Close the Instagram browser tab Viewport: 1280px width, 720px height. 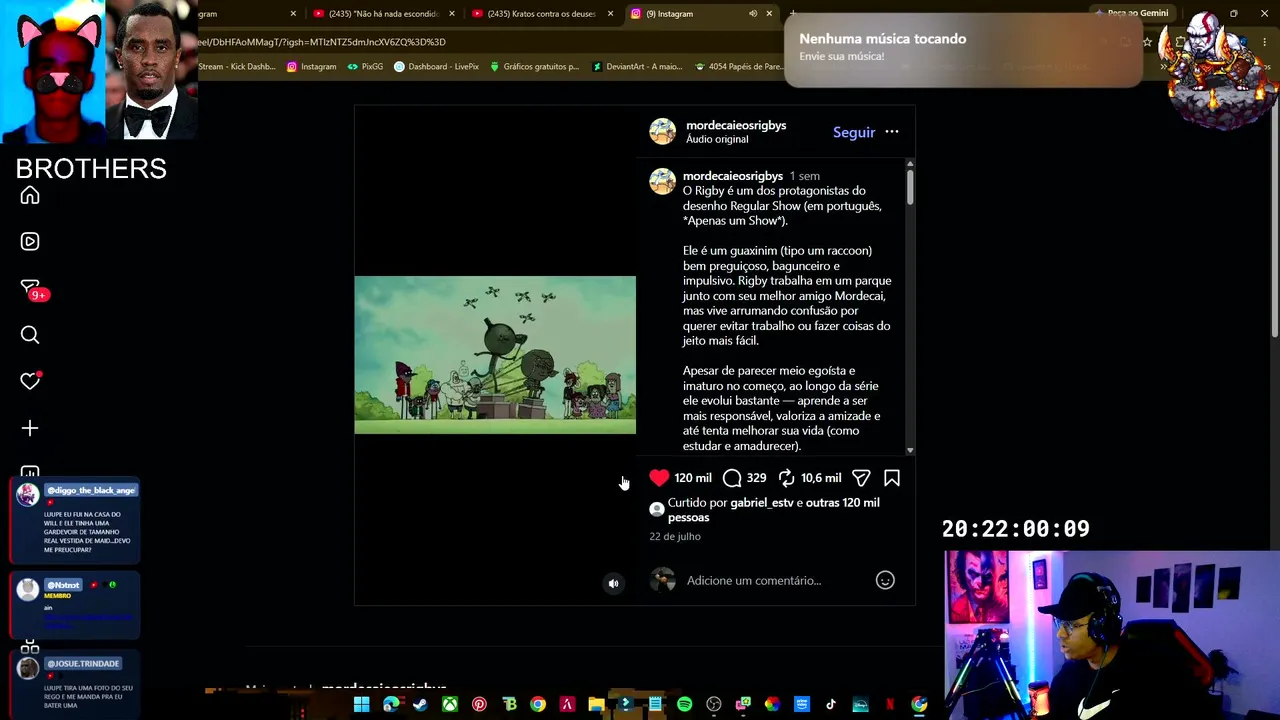click(769, 14)
